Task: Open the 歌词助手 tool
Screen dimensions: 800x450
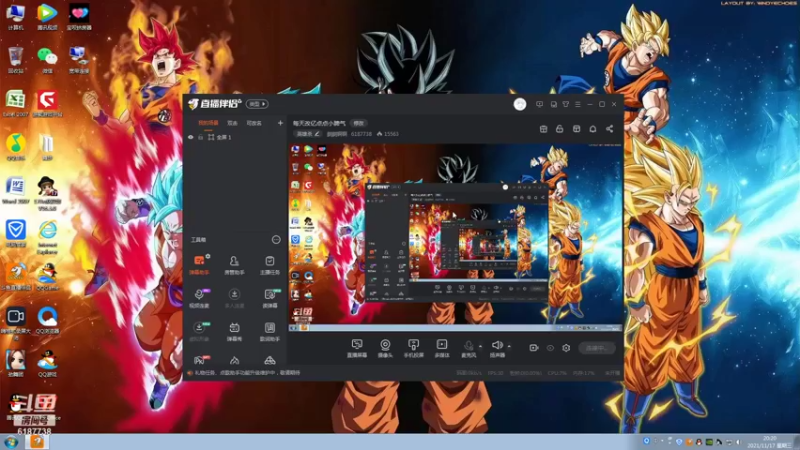Action: 269,331
